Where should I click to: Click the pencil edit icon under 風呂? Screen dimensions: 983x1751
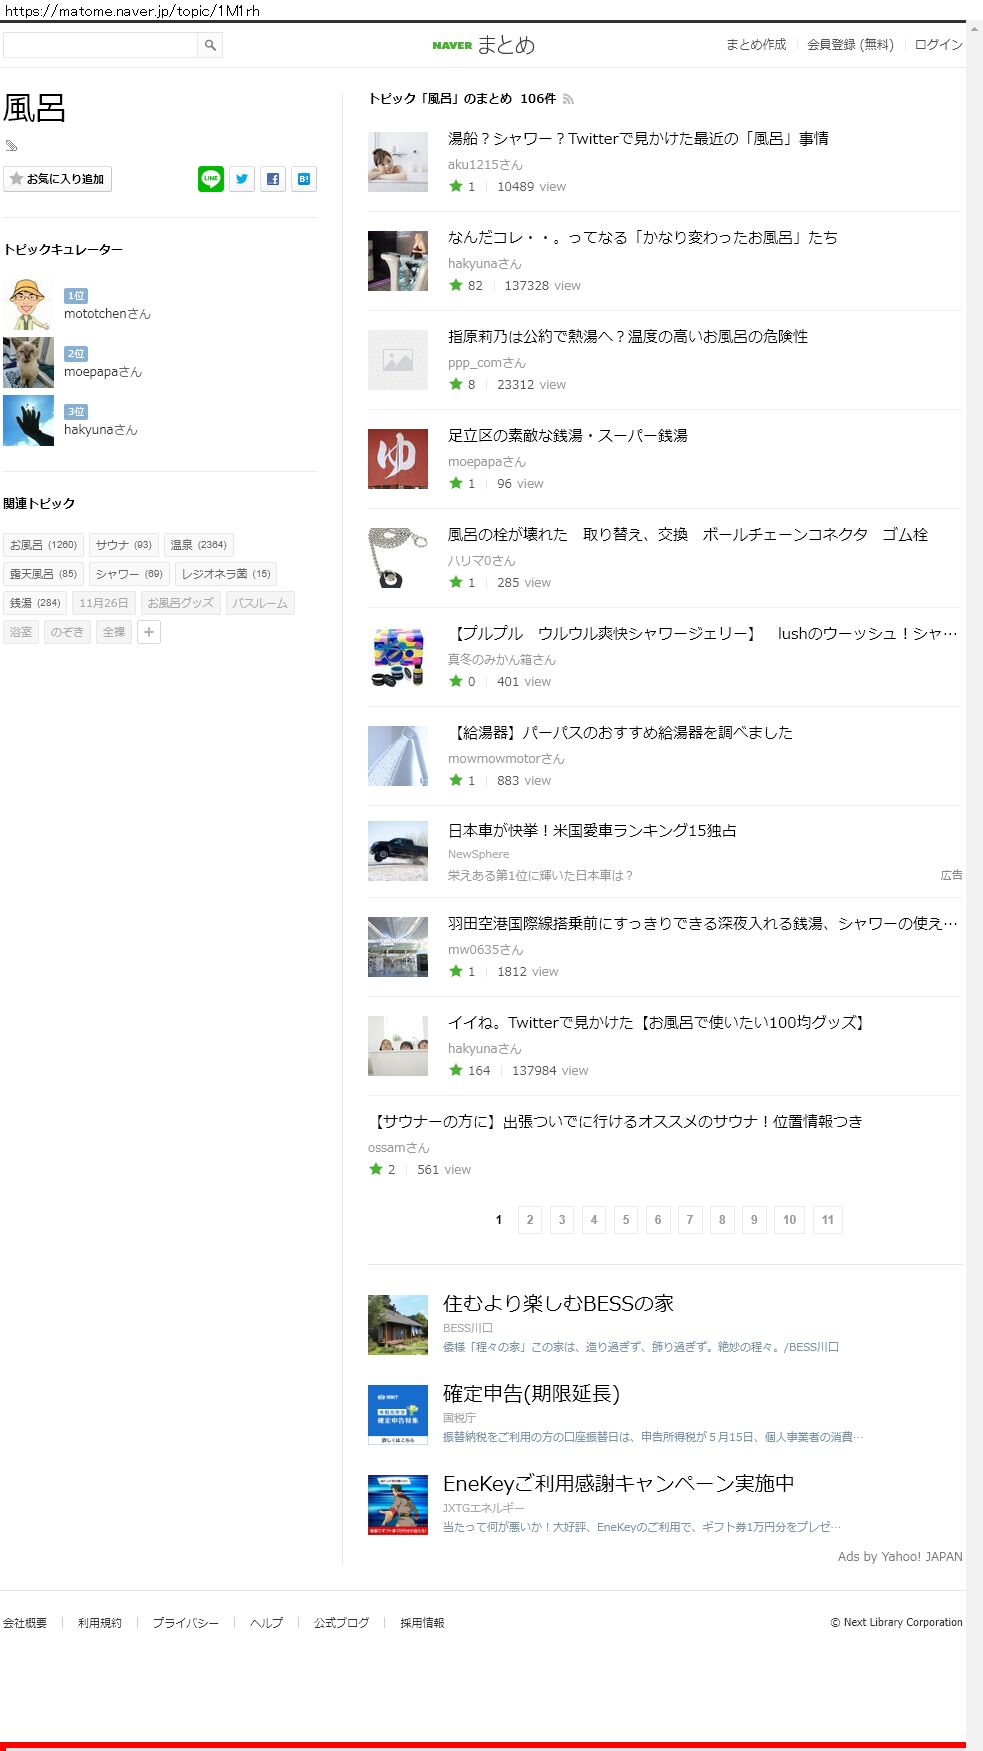[x=12, y=146]
